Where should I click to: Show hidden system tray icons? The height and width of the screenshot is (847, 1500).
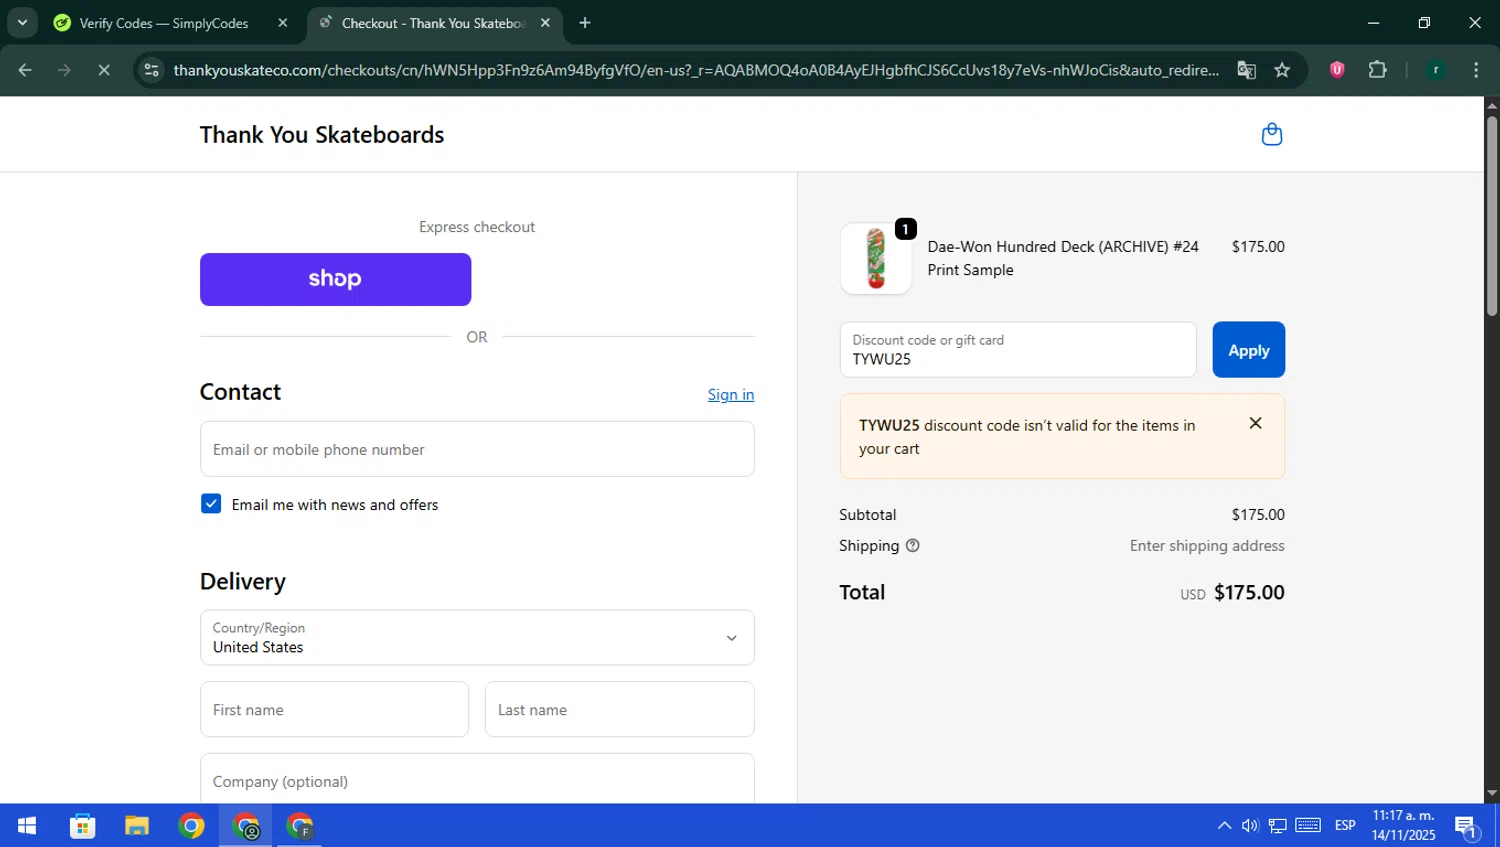point(1224,826)
